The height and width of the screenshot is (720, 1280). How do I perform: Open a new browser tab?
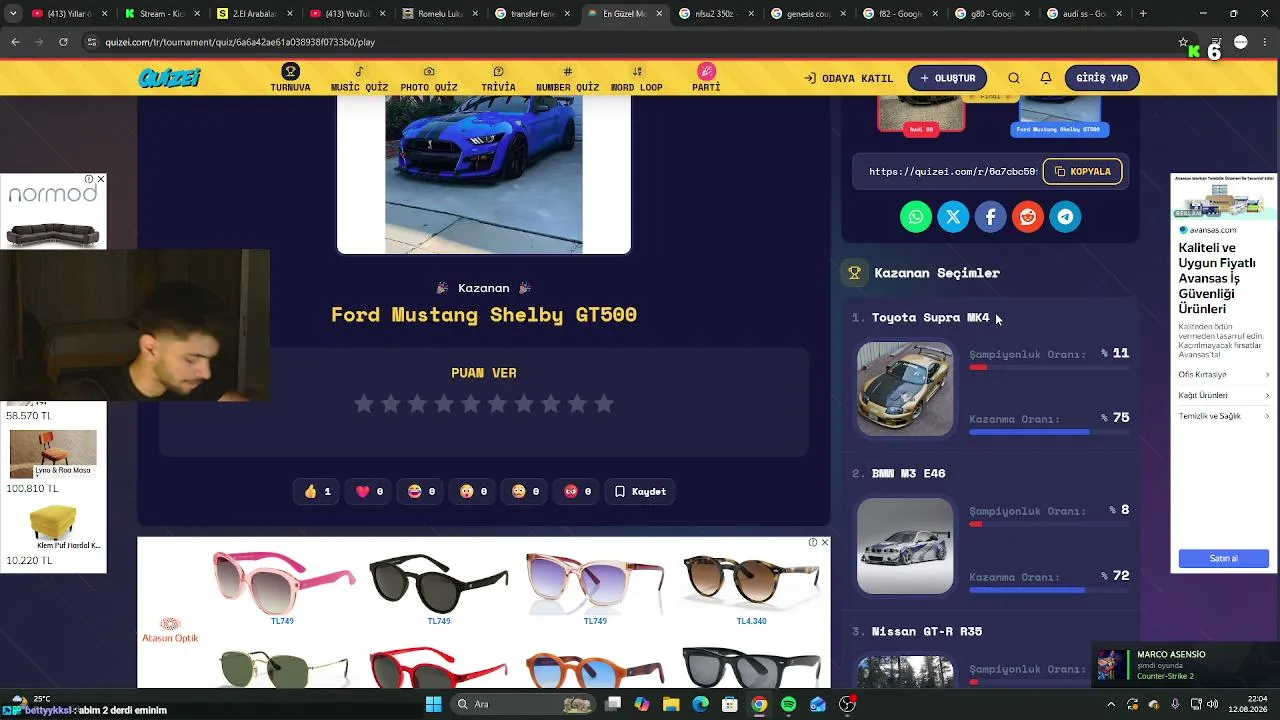click(x=1143, y=14)
